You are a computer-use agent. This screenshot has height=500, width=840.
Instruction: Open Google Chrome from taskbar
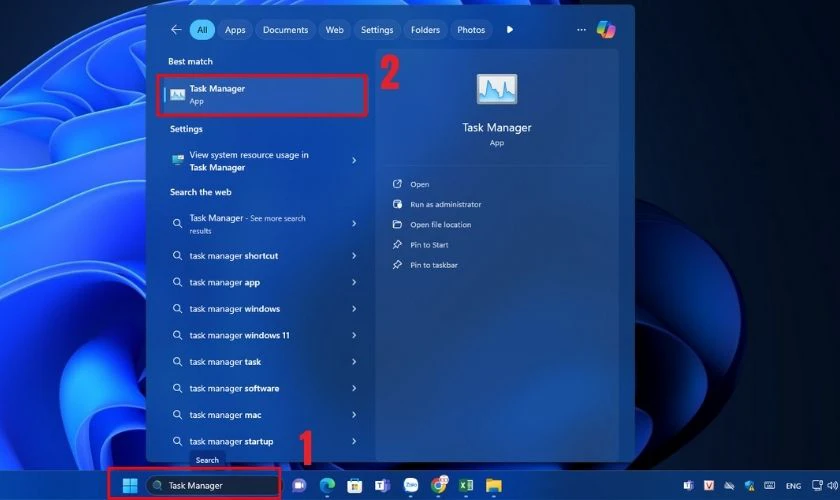[439, 485]
